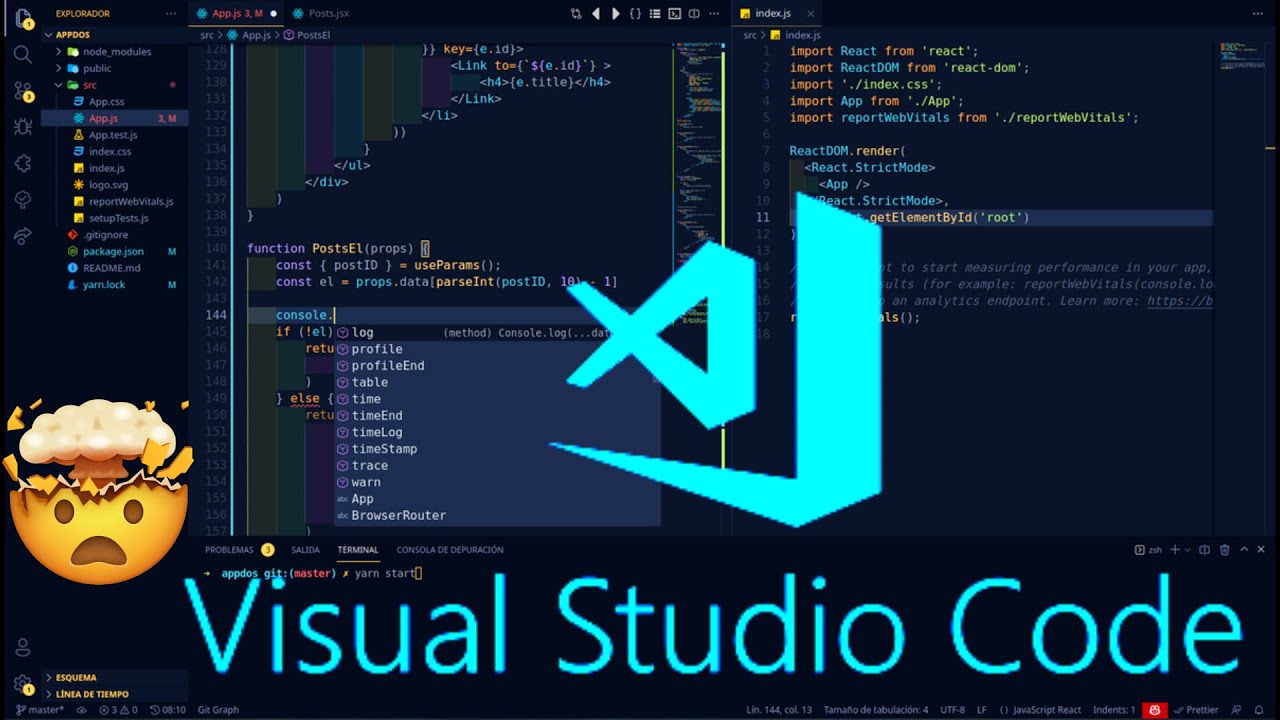
Task: Open the CONSOLA DE DEPURACIÓN tab
Action: click(450, 550)
